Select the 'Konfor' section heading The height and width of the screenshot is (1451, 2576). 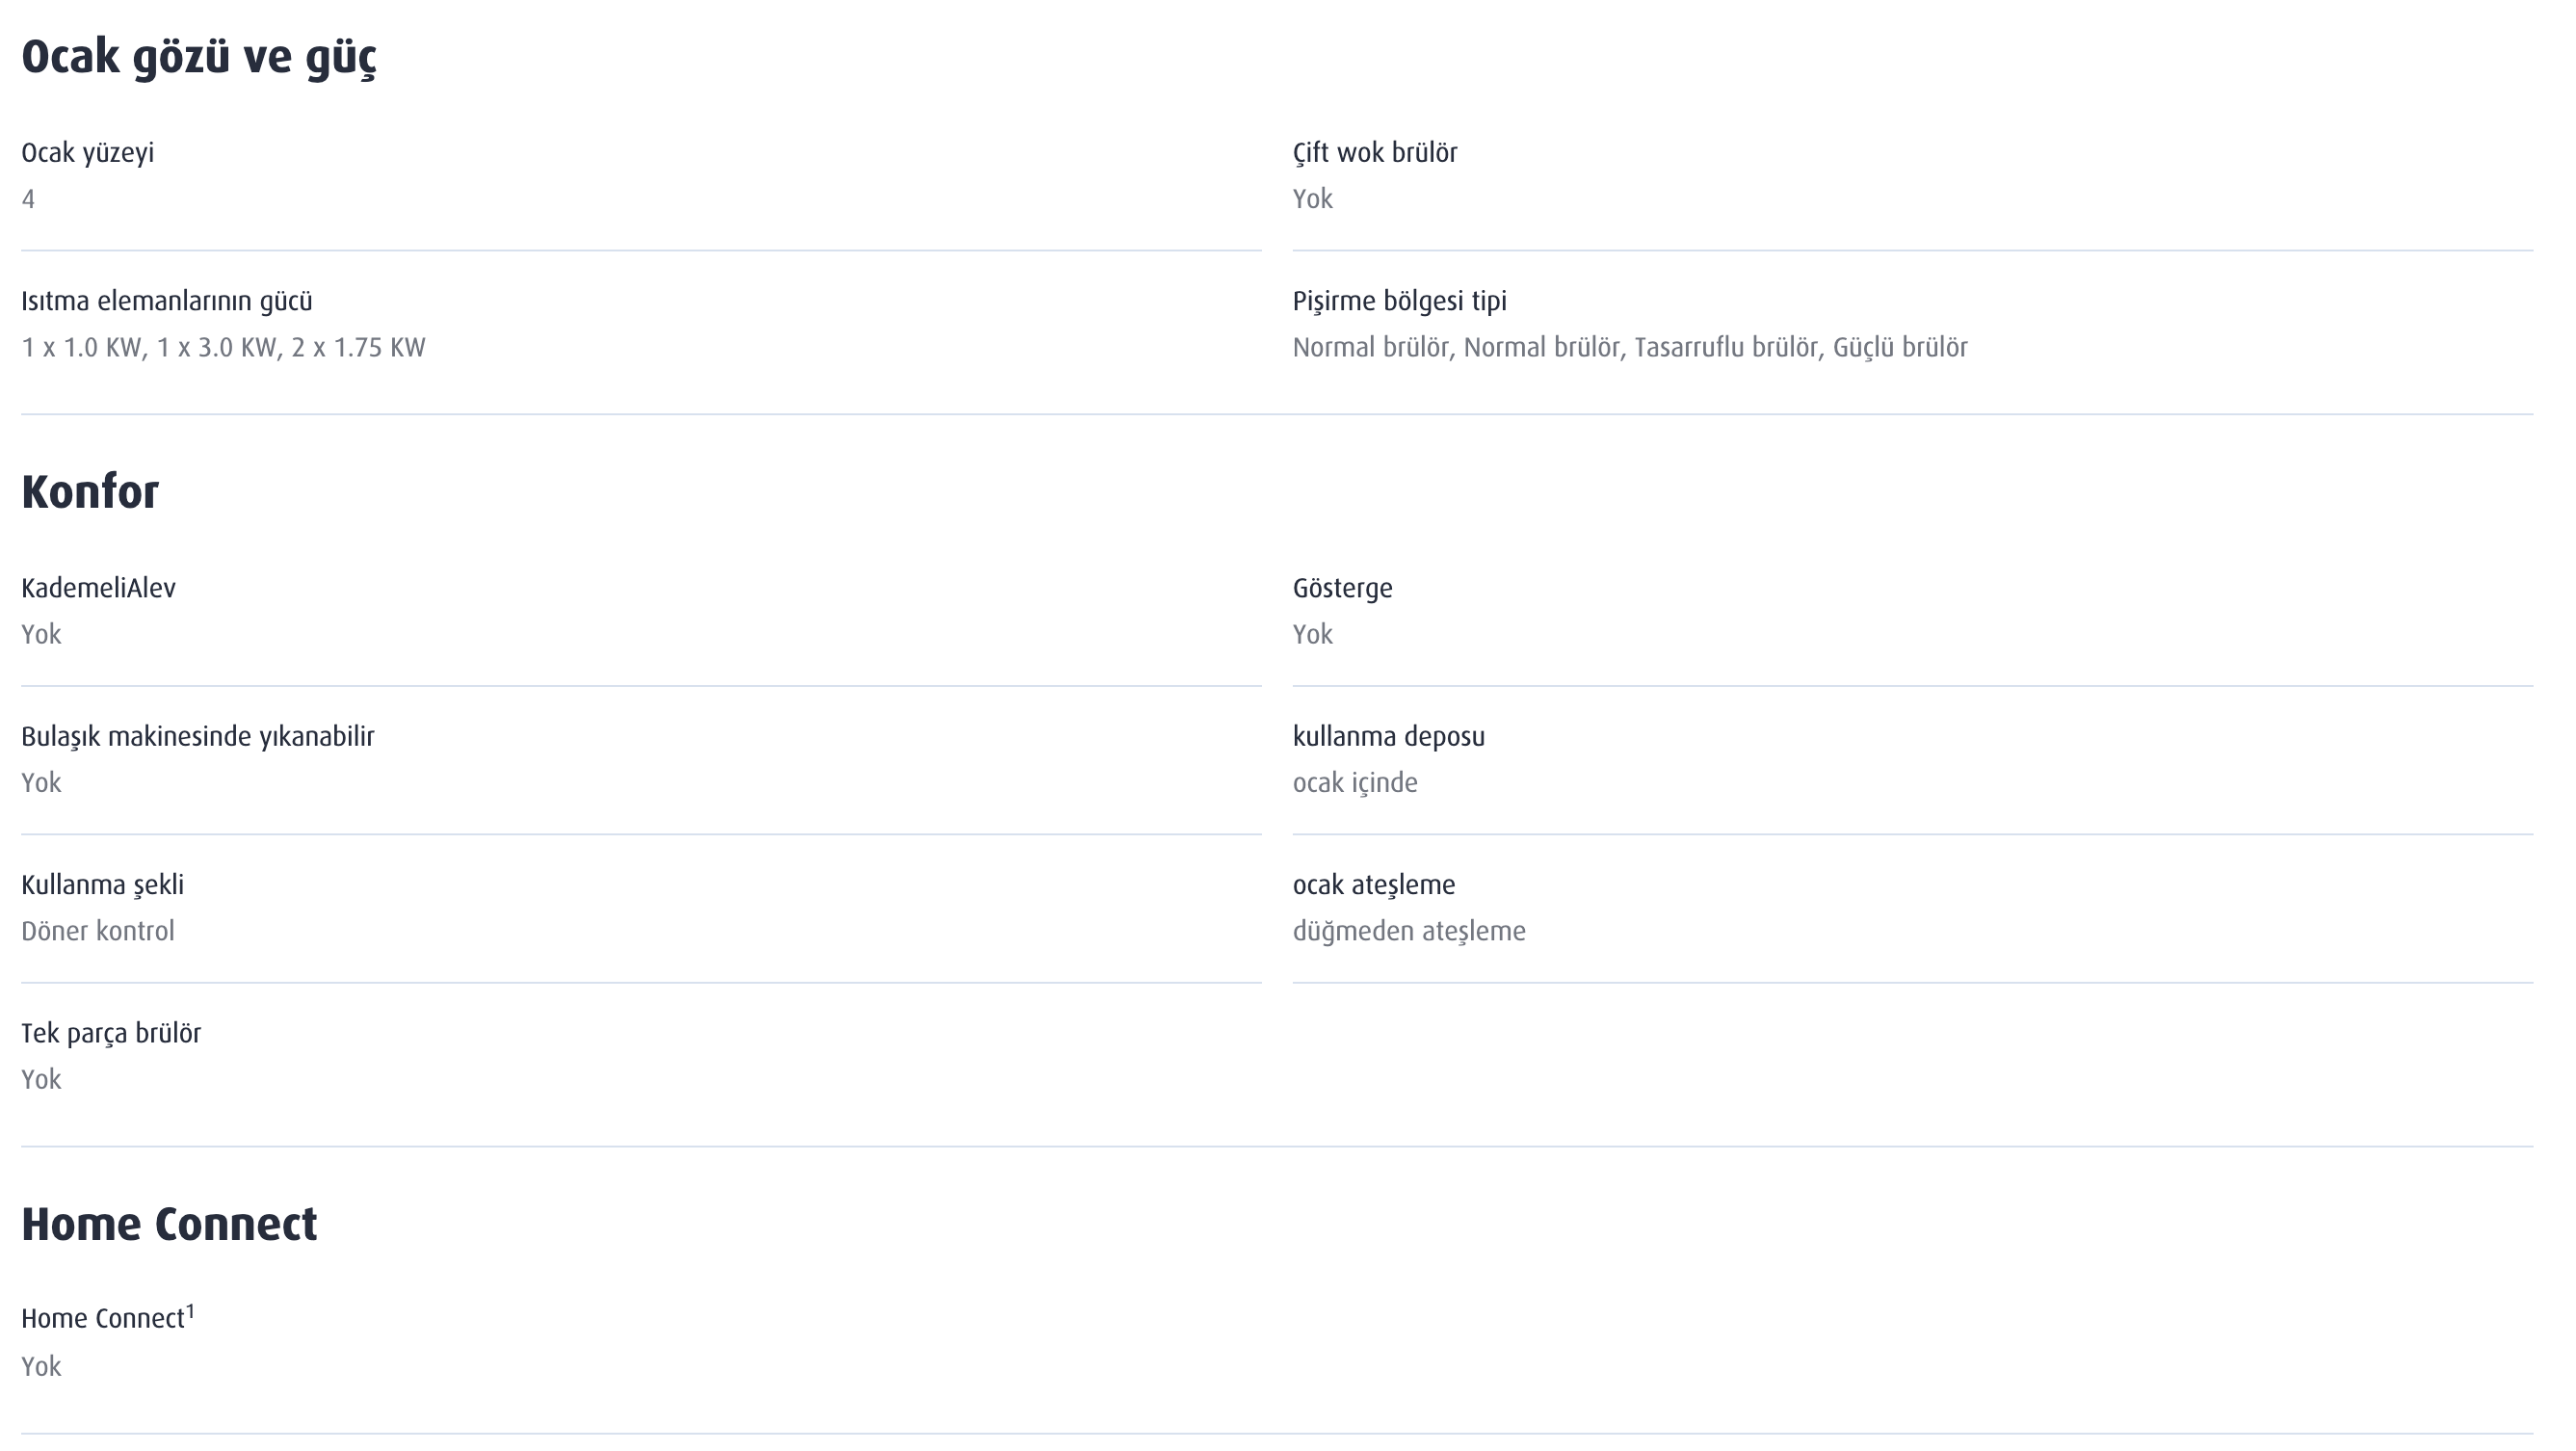click(90, 492)
